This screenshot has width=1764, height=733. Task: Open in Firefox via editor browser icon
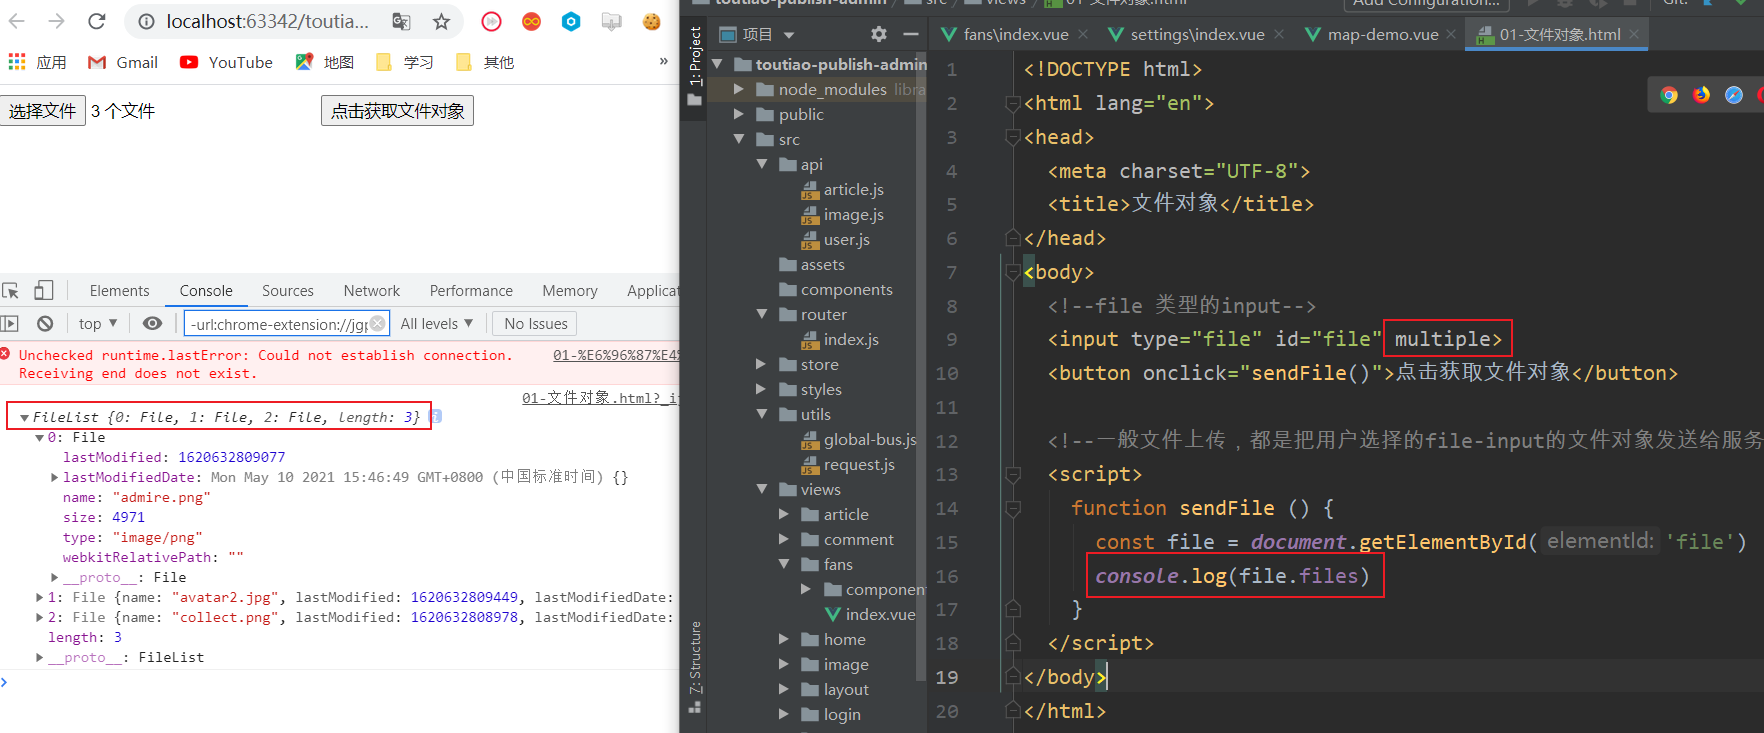tap(1701, 95)
